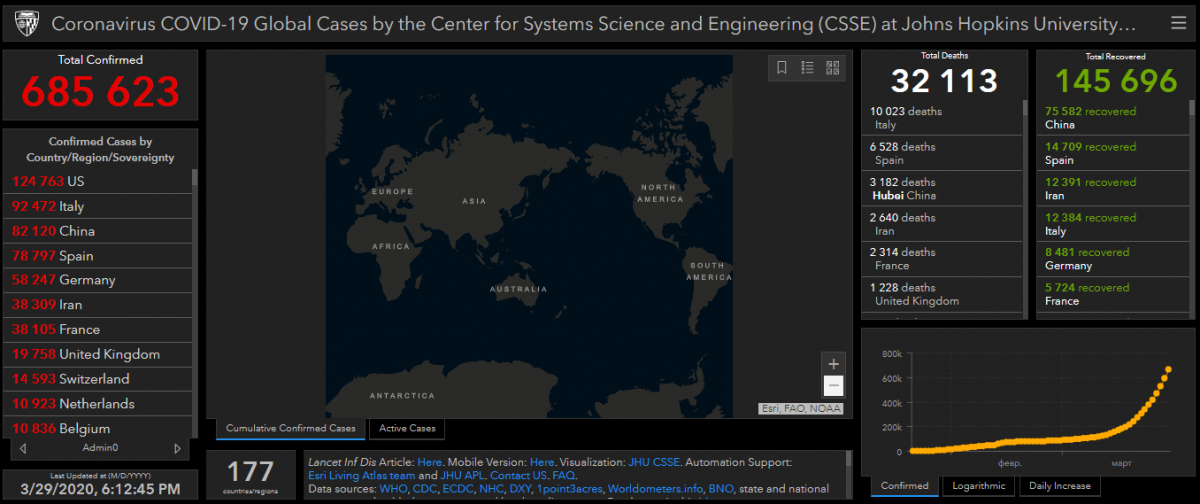1200x504 pixels.
Task: Go to next Admin level arrow
Action: click(x=177, y=448)
